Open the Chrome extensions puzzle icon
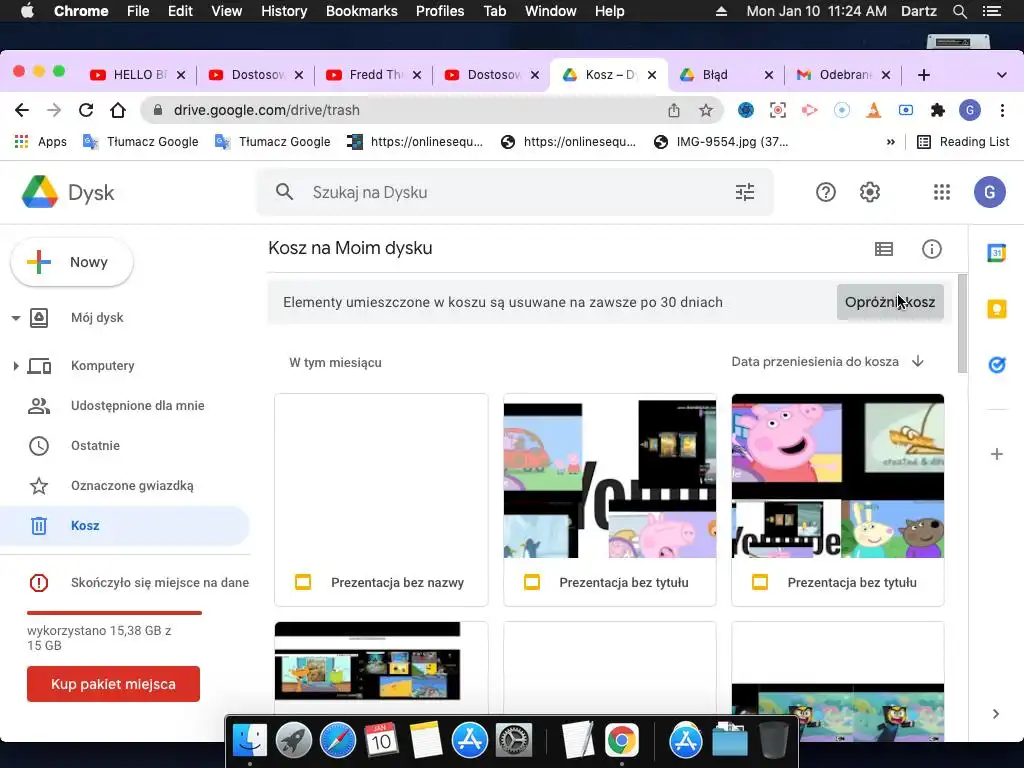 pos(938,110)
